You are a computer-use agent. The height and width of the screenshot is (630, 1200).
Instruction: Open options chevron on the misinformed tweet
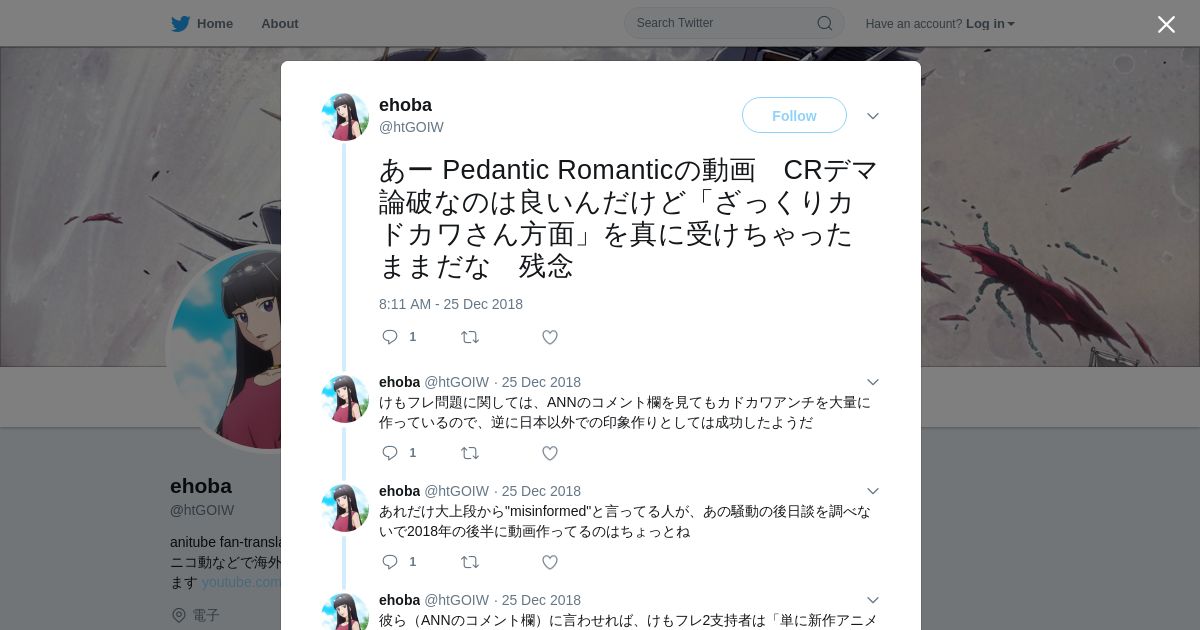(873, 491)
